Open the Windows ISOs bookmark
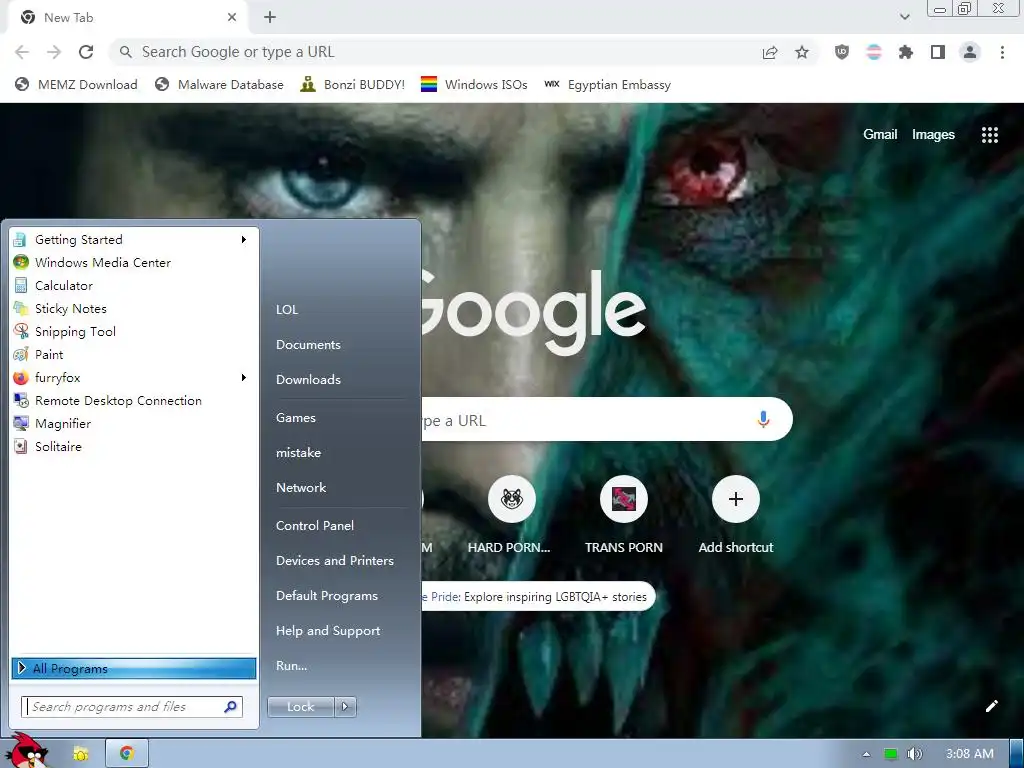The height and width of the screenshot is (768, 1024). [474, 85]
